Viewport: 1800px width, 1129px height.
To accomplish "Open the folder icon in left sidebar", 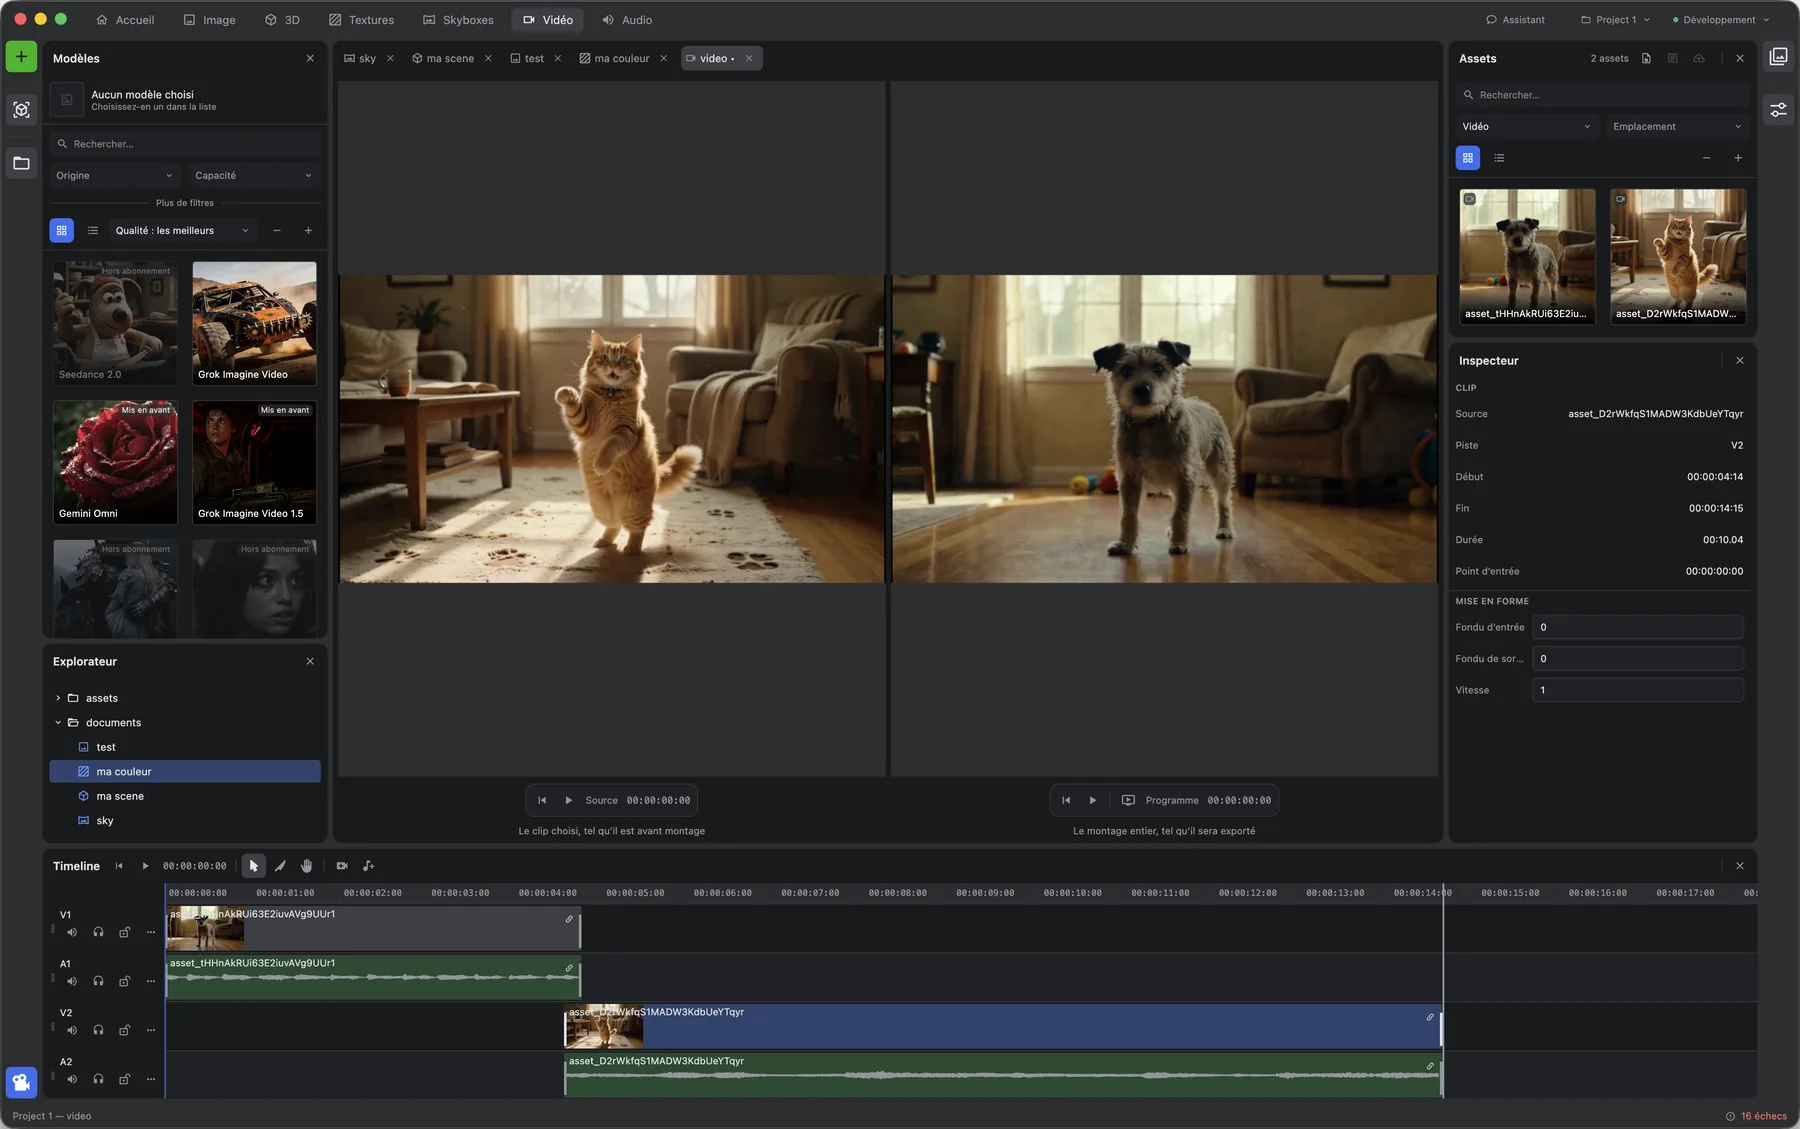I will [x=21, y=163].
